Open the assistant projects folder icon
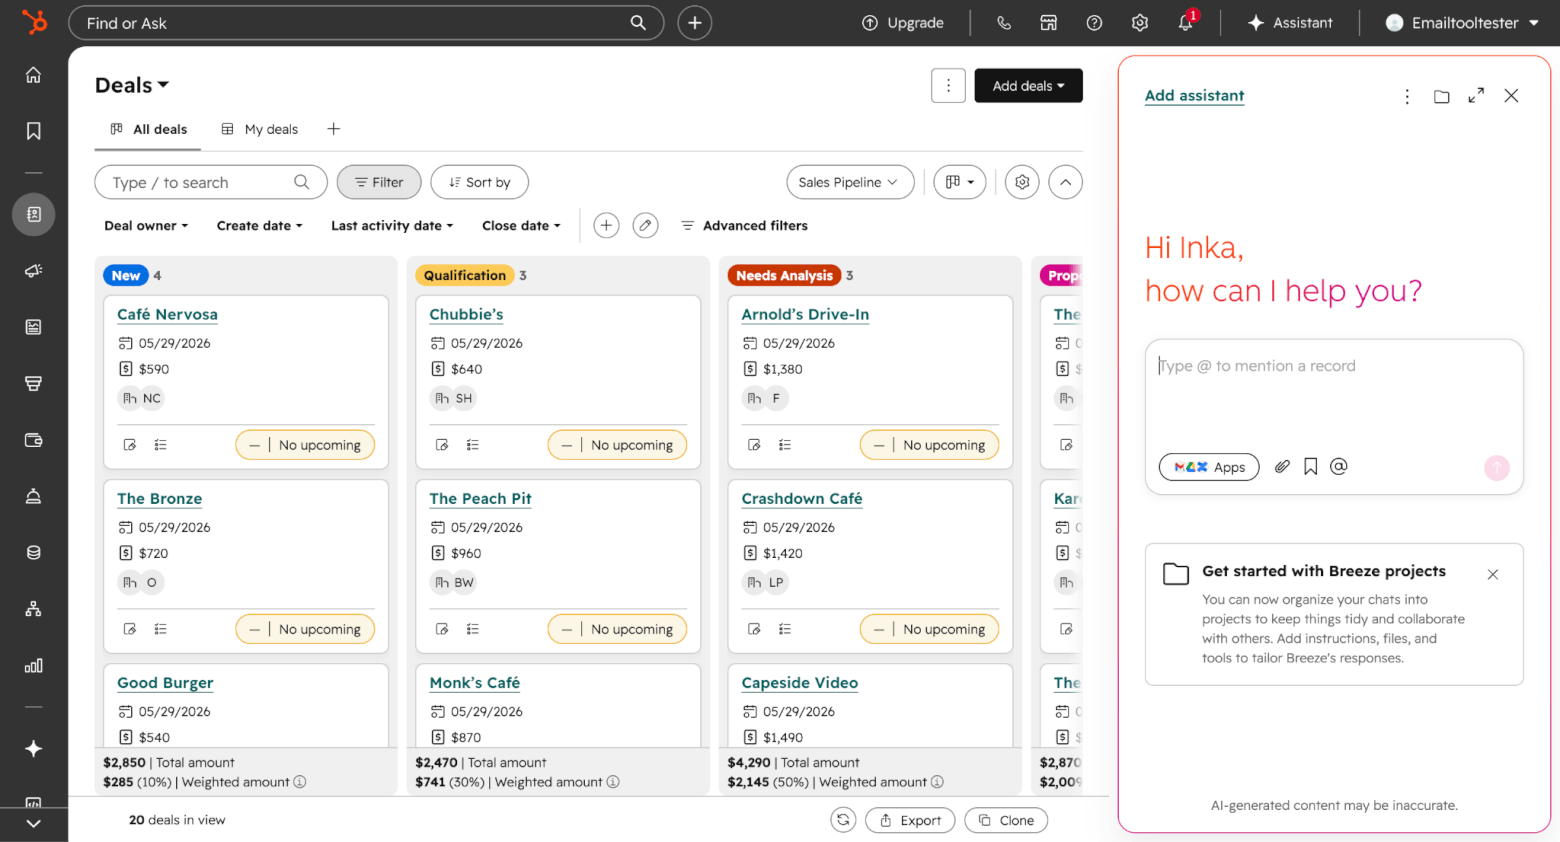 click(1441, 96)
